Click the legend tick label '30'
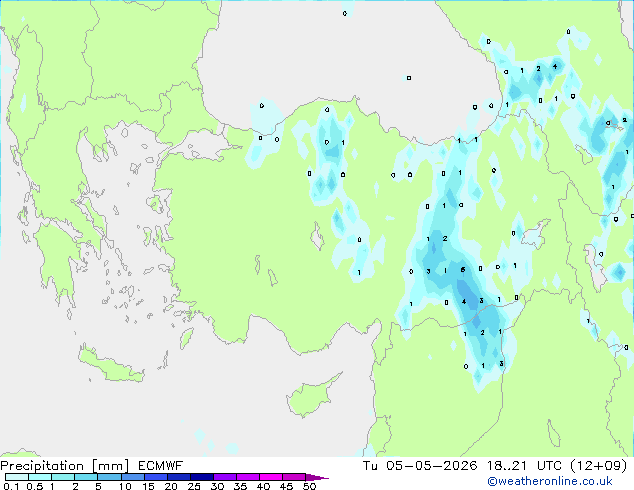This screenshot has width=634, height=490. tap(217, 486)
